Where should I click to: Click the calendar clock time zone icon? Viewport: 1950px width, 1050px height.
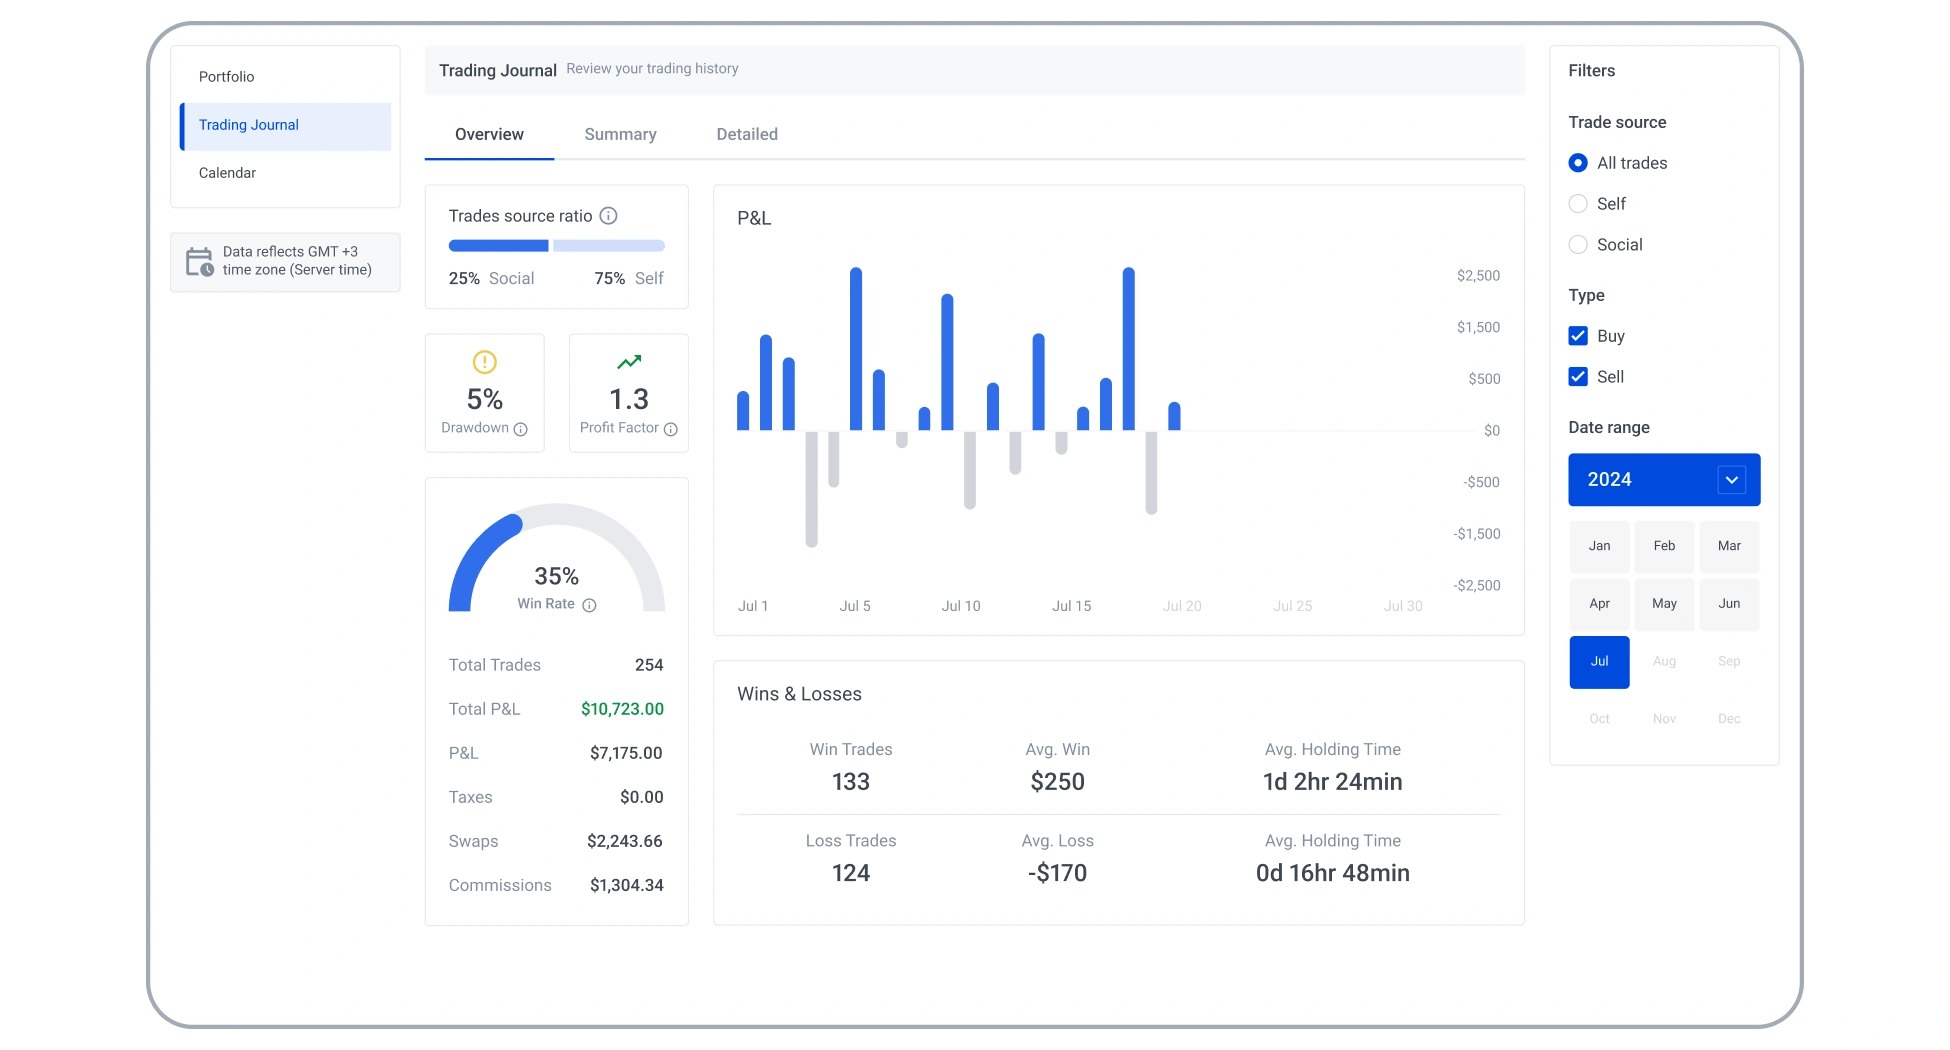[x=199, y=262]
